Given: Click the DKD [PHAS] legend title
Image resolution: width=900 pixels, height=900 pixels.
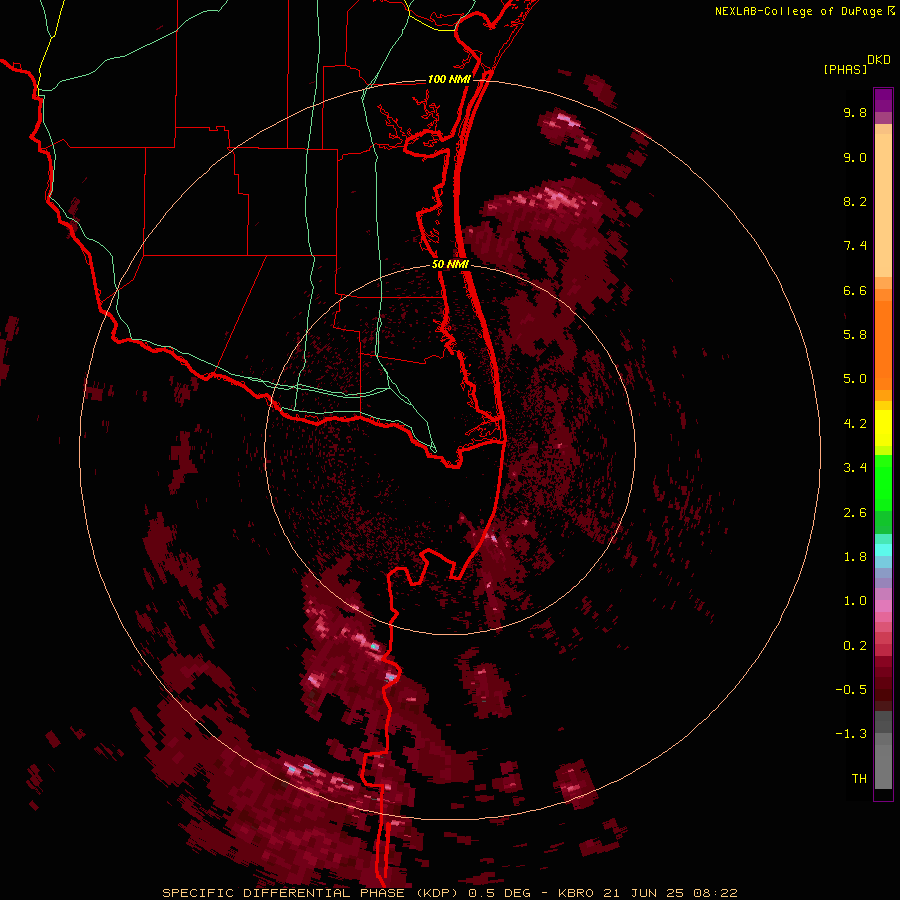Looking at the screenshot, I should 856,65.
